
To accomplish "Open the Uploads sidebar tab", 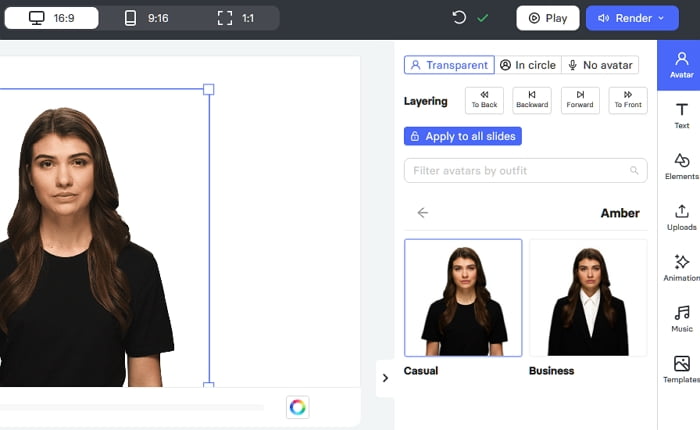I will [x=681, y=217].
